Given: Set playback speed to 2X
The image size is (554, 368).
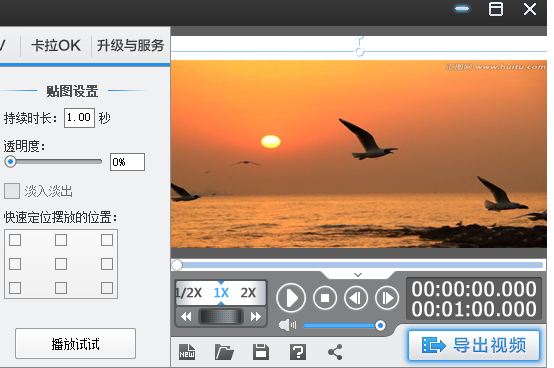Looking at the screenshot, I should click(248, 293).
